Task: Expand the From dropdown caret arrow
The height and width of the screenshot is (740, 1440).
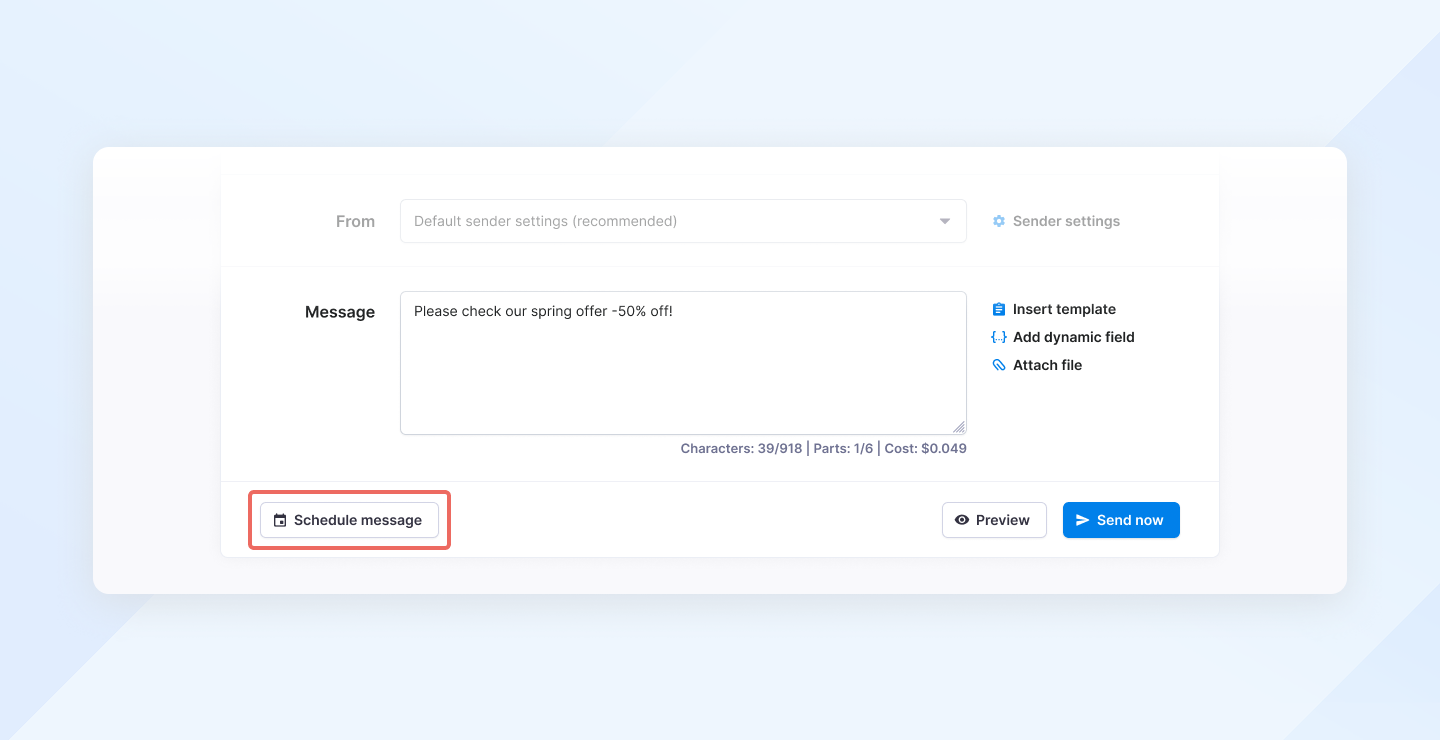Action: pos(945,221)
